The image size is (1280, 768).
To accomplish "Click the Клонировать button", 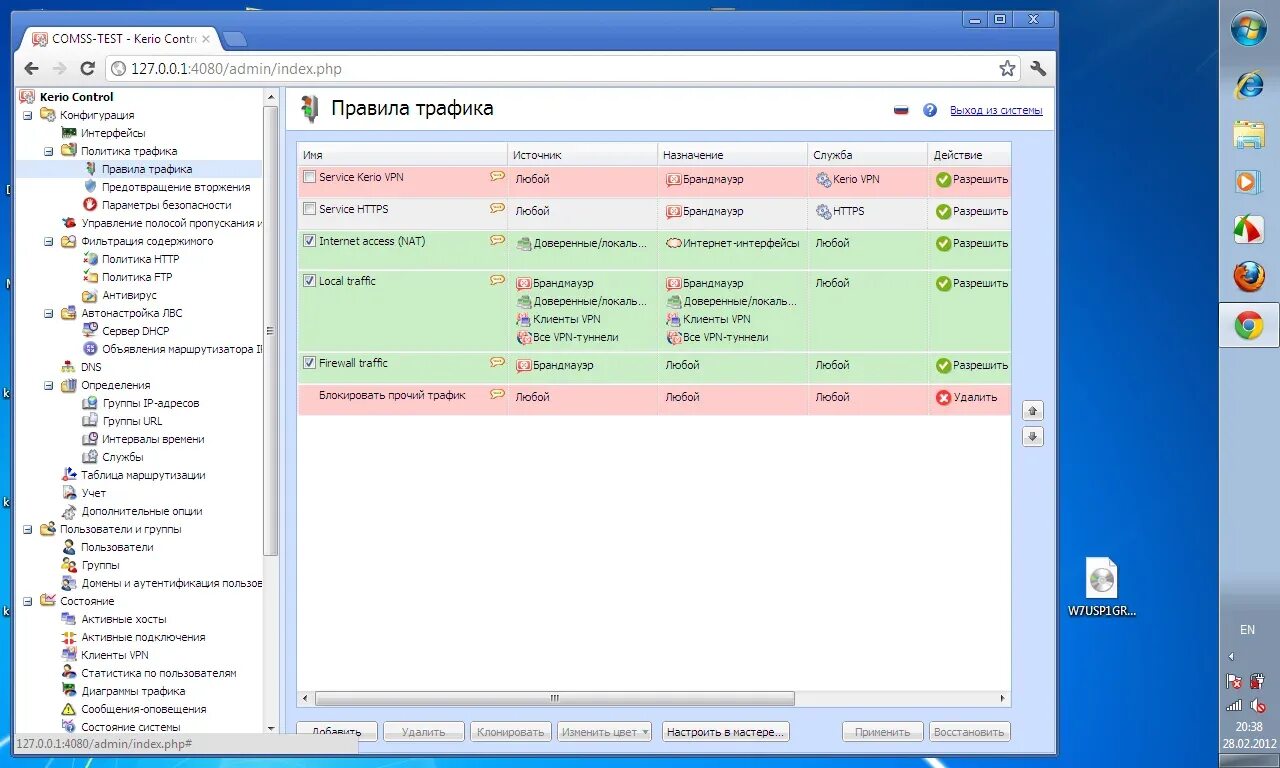I will pos(511,732).
